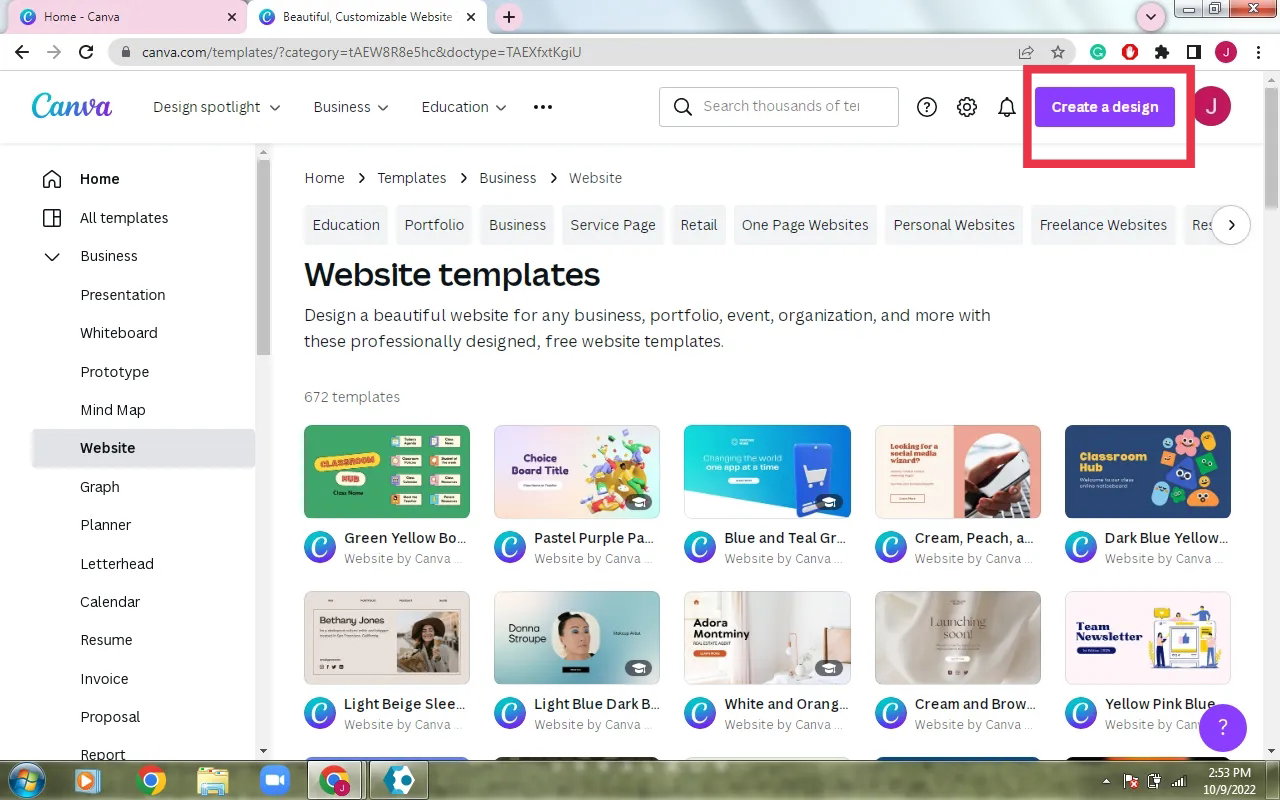Click the search magnifier icon
The image size is (1280, 800).
tap(683, 107)
